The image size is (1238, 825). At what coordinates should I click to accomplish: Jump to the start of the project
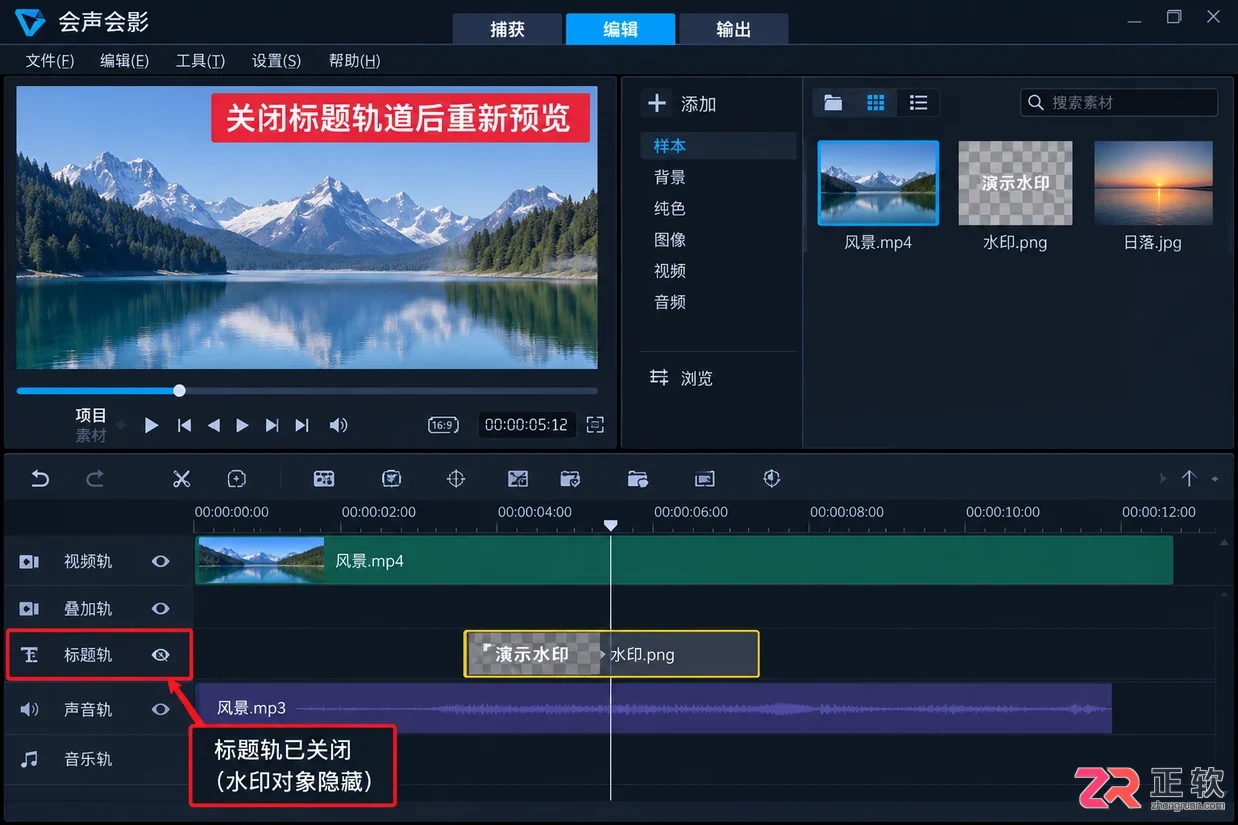click(184, 425)
